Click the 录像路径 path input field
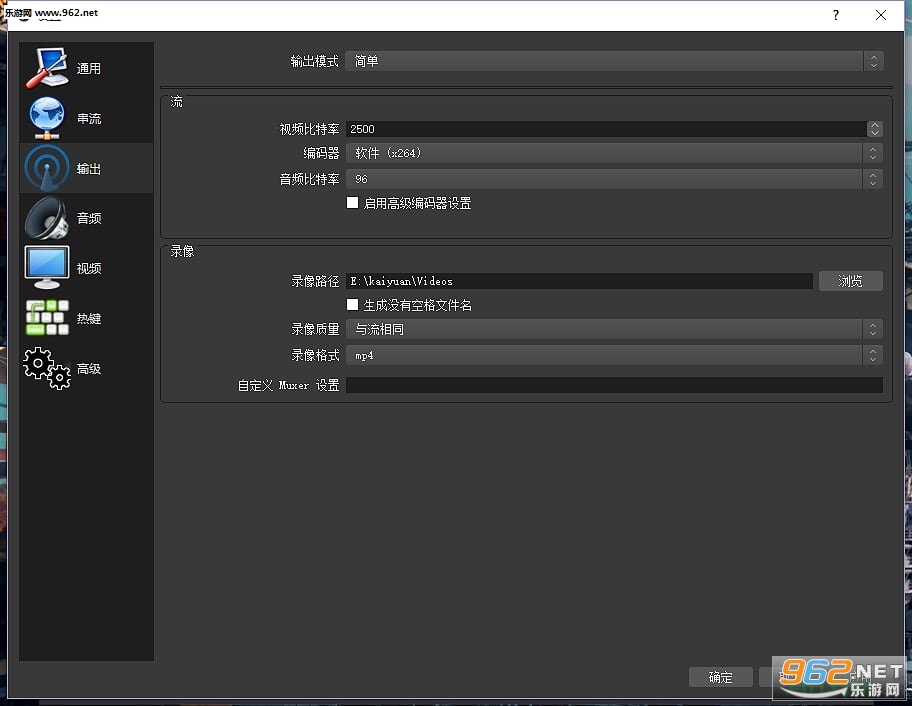 click(579, 281)
